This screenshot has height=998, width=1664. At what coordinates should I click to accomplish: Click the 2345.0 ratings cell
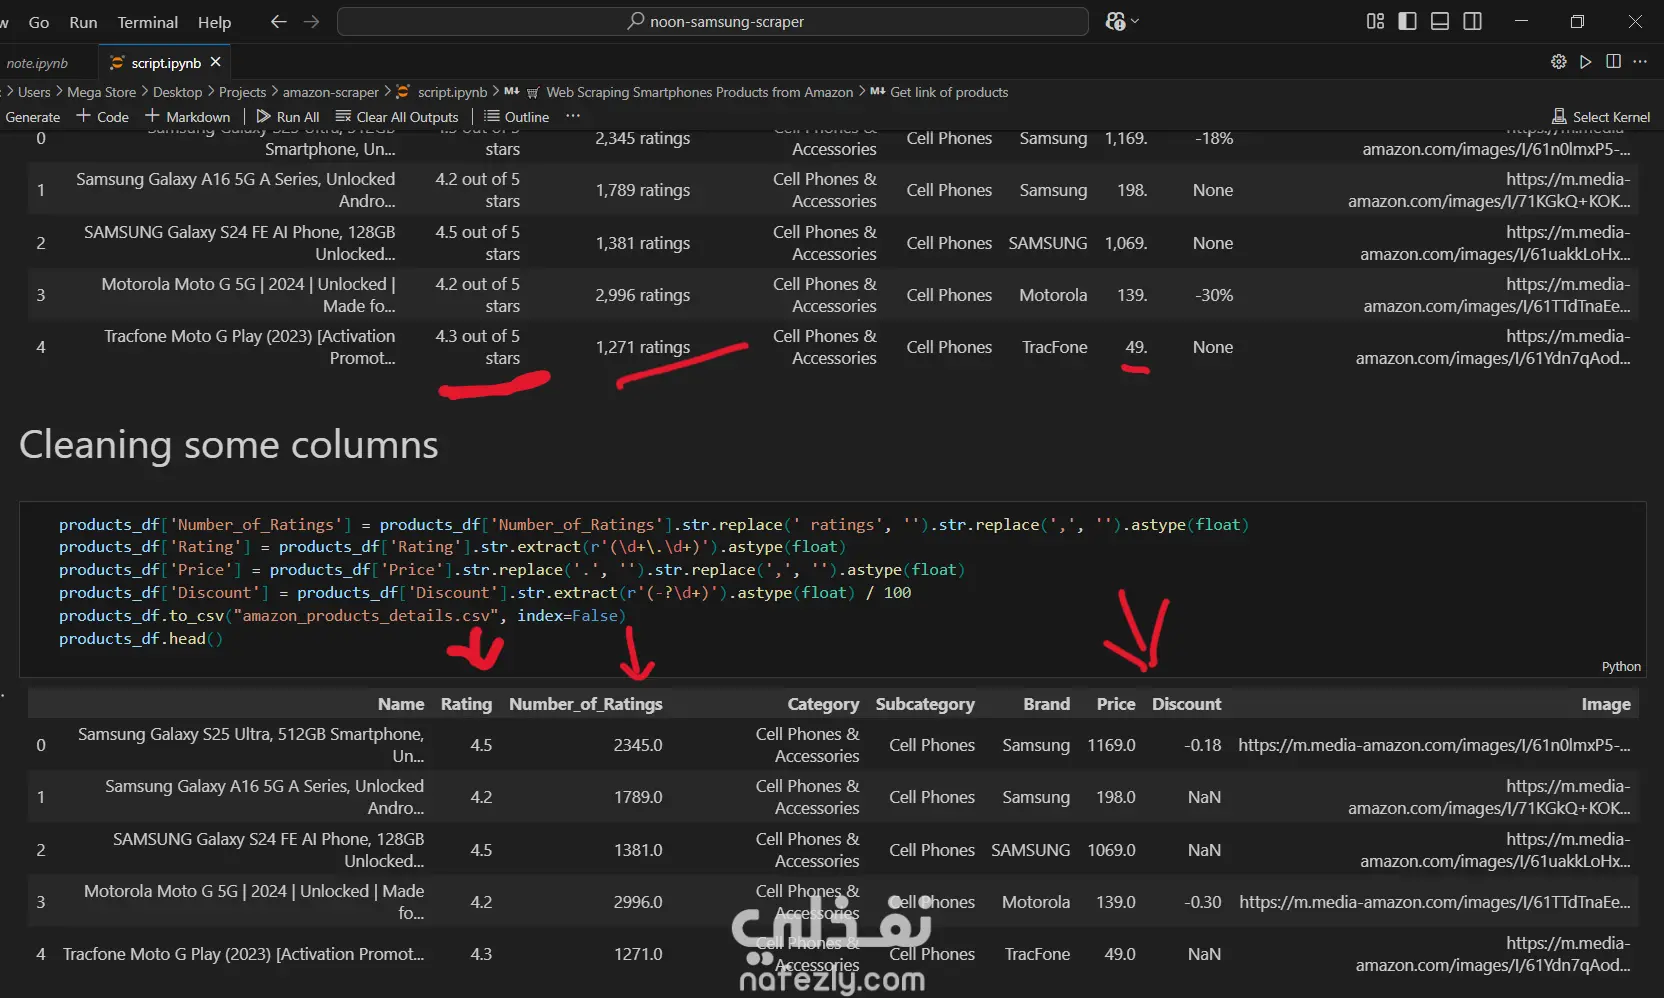638,745
